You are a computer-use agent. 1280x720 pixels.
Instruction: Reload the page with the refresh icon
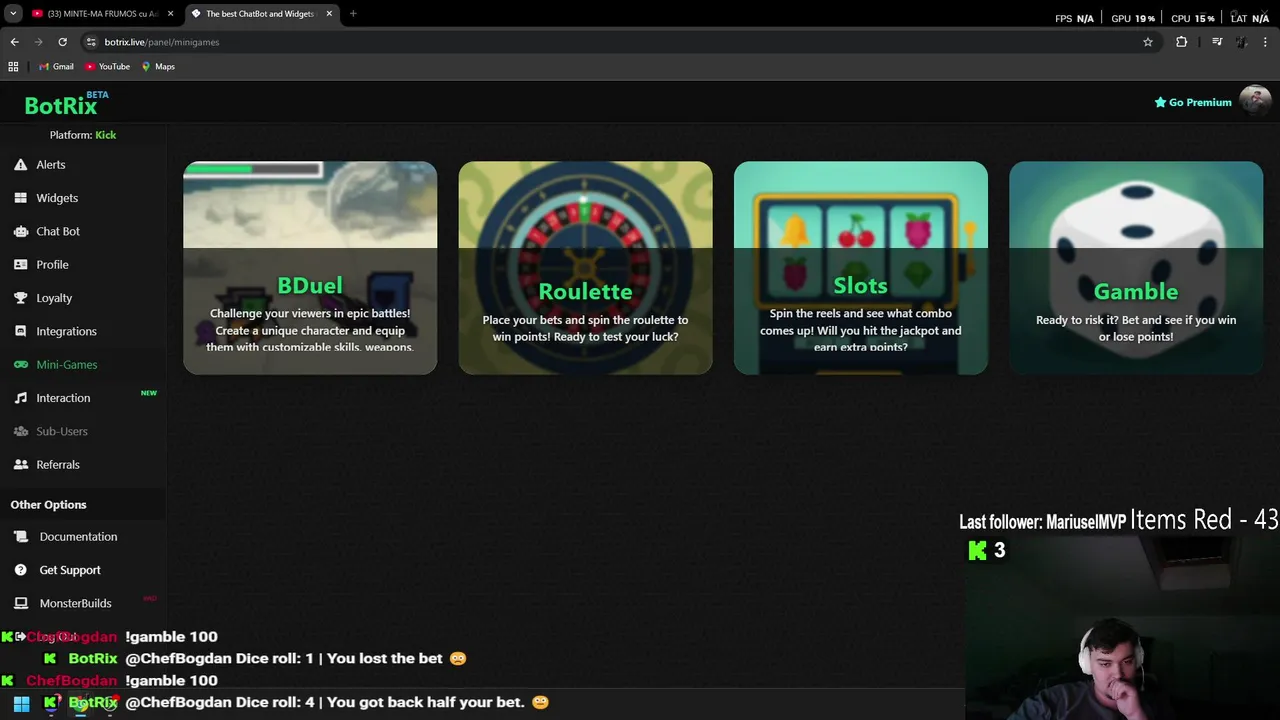[62, 42]
